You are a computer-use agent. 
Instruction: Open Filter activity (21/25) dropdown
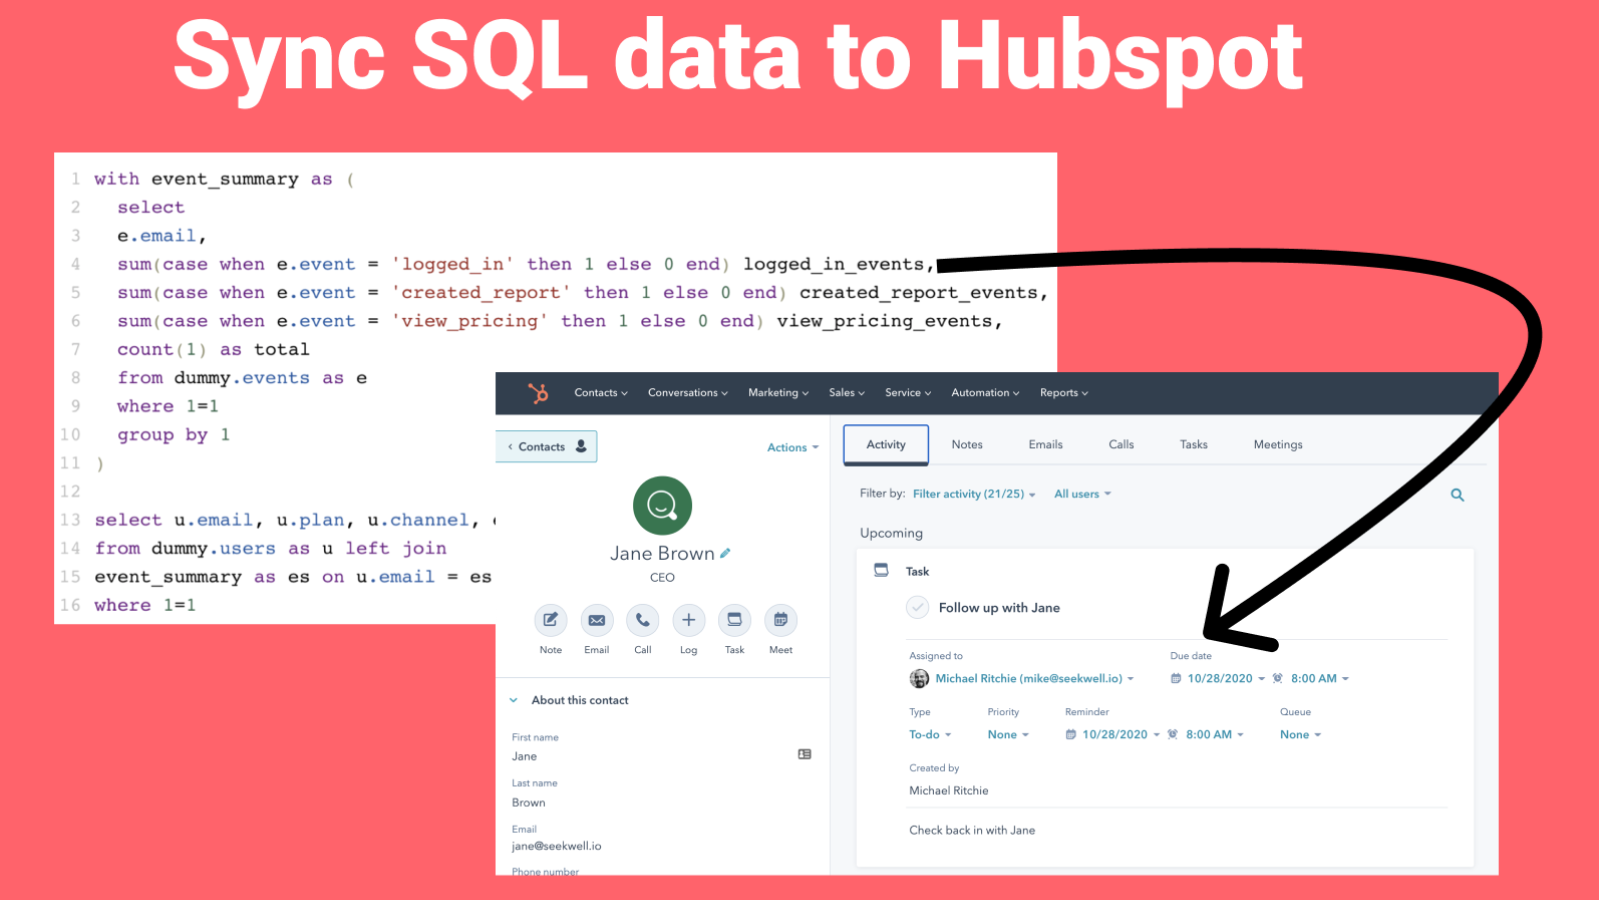pyautogui.click(x=974, y=494)
